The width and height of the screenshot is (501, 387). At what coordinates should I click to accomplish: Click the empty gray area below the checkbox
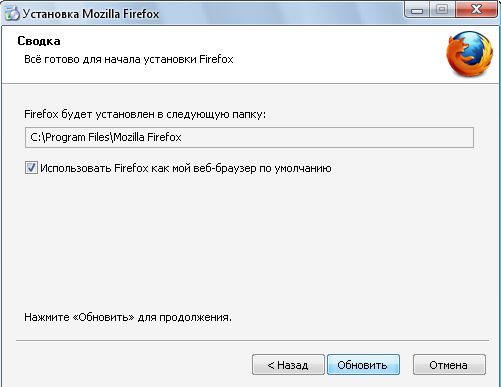tap(249, 242)
